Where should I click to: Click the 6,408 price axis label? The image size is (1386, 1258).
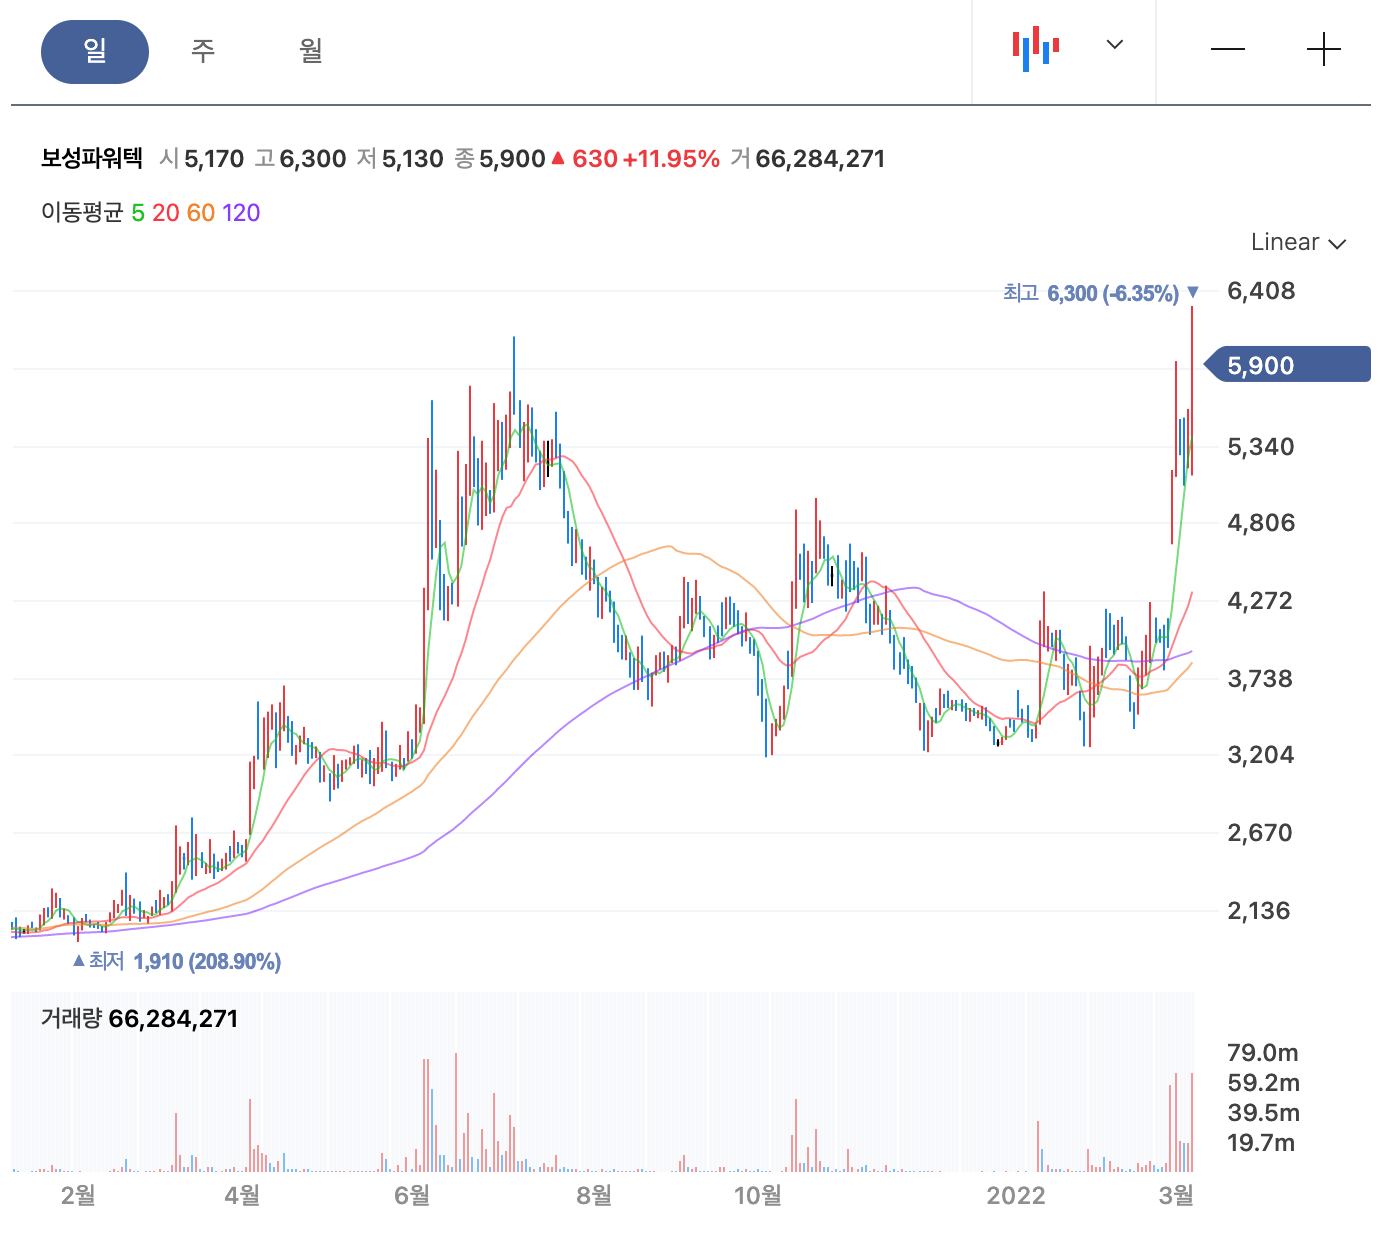1261,291
